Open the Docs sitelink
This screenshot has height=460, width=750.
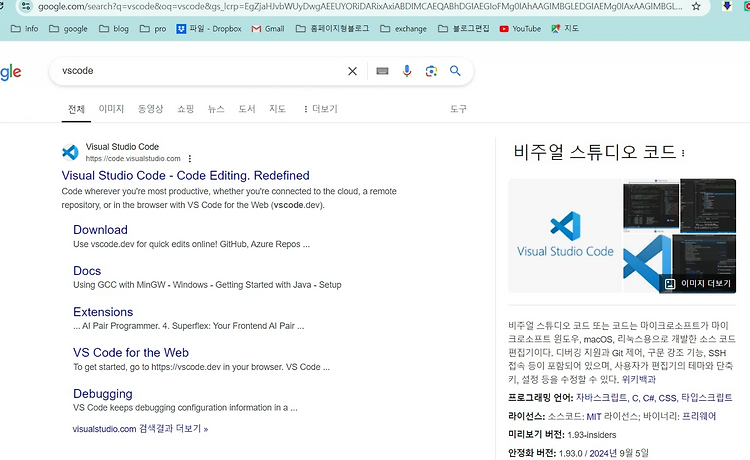(x=87, y=271)
